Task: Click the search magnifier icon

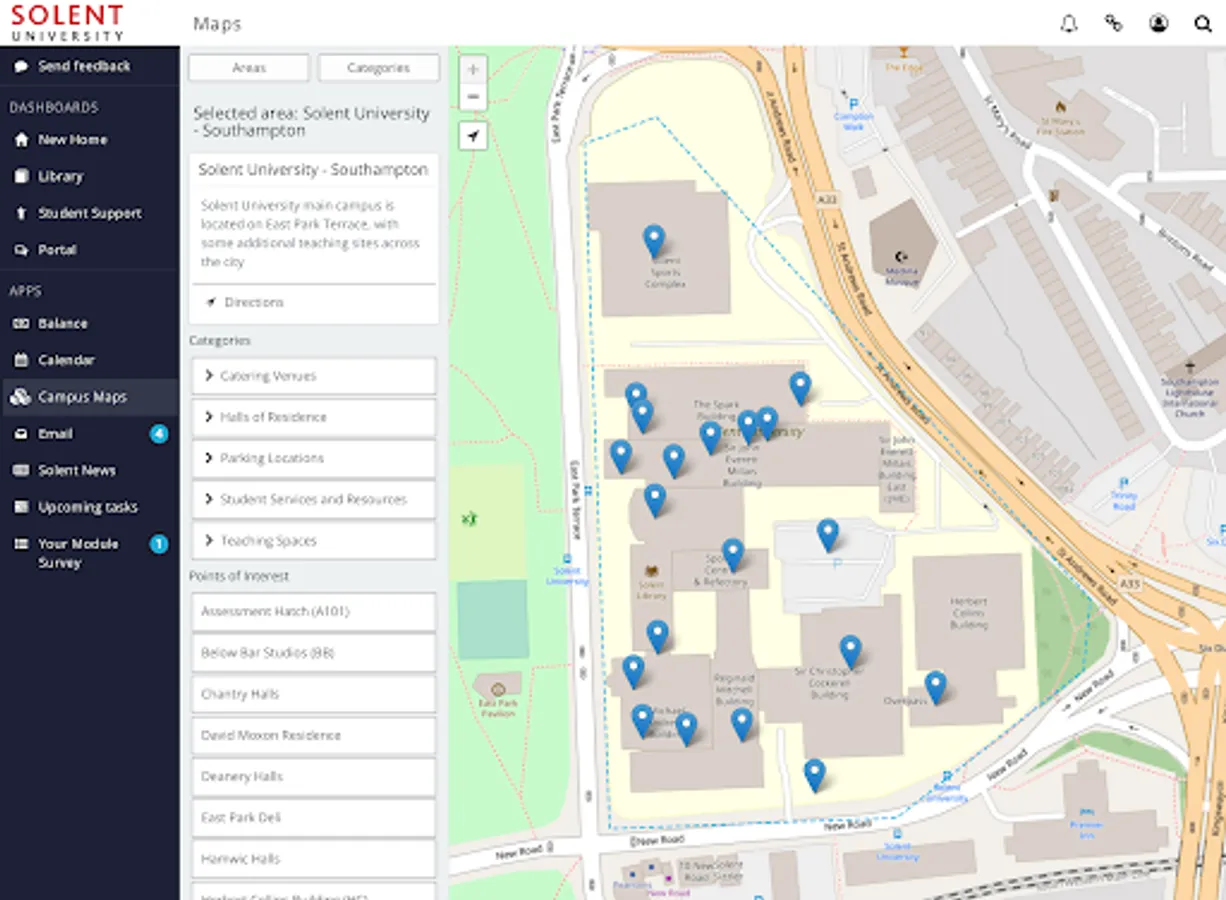Action: (x=1203, y=23)
